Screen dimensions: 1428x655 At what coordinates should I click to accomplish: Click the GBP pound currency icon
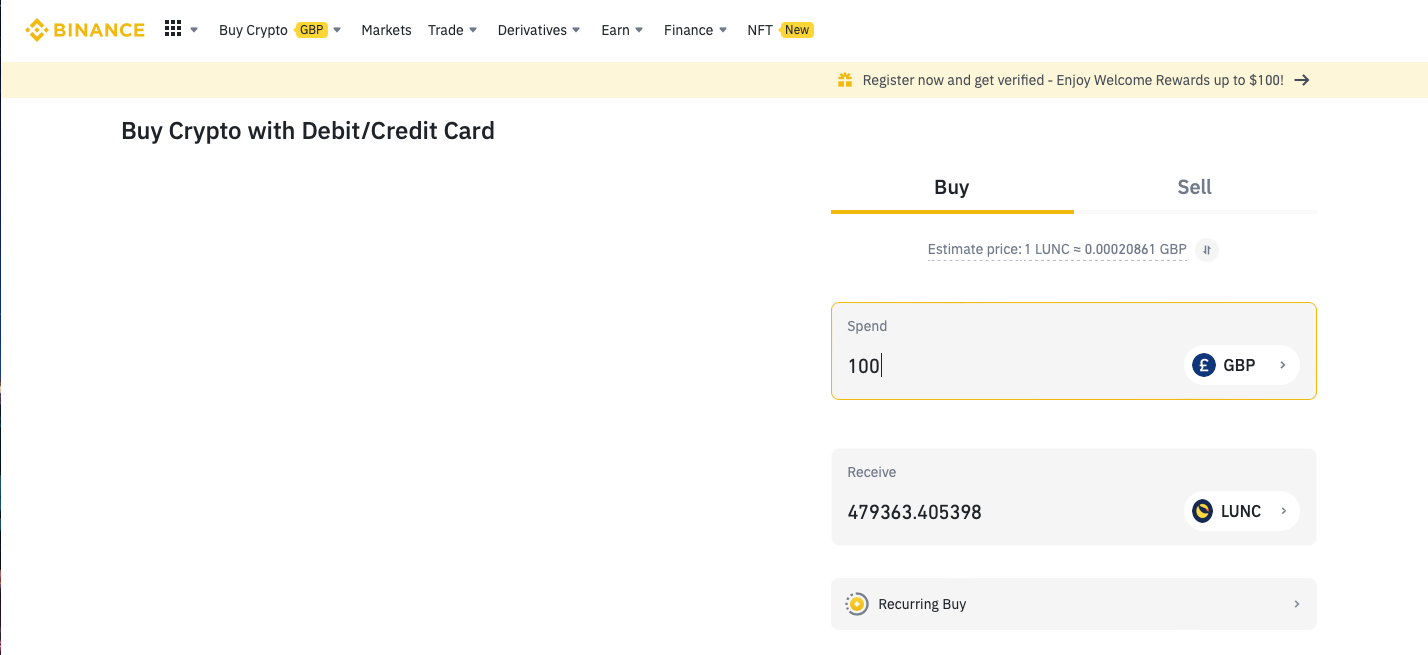1203,365
